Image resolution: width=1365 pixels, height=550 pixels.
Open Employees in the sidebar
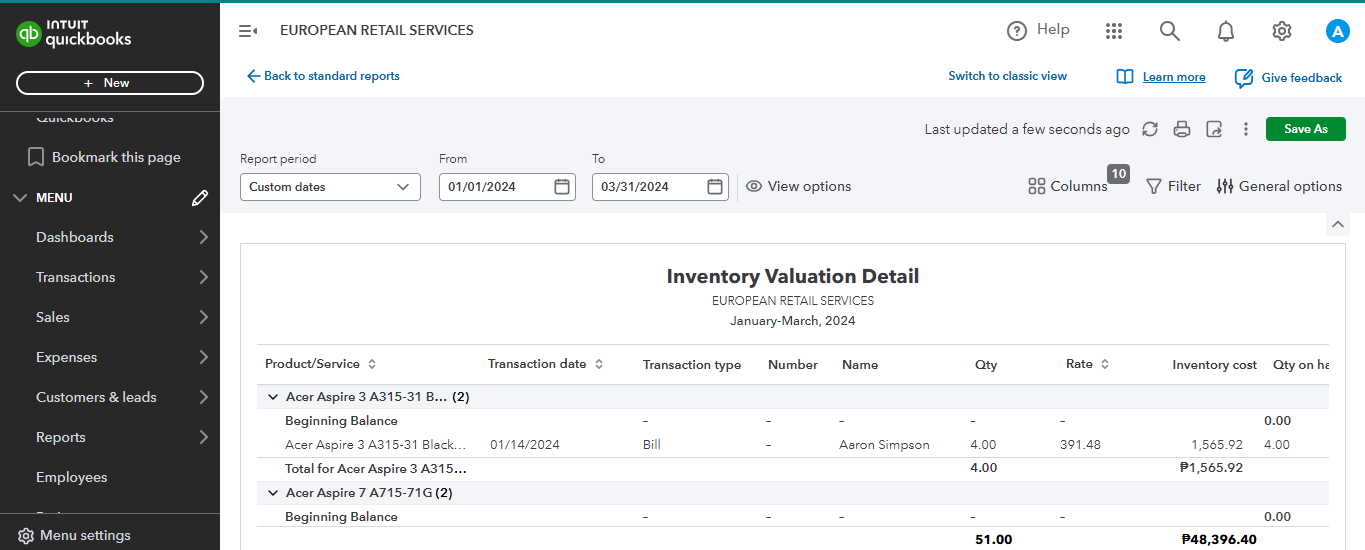pyautogui.click(x=72, y=477)
